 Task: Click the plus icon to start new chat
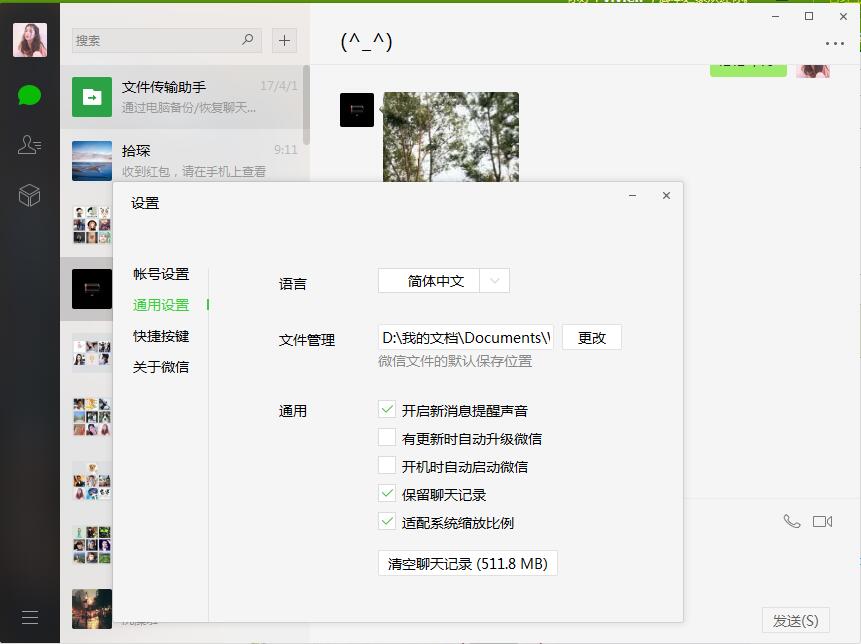click(x=284, y=40)
